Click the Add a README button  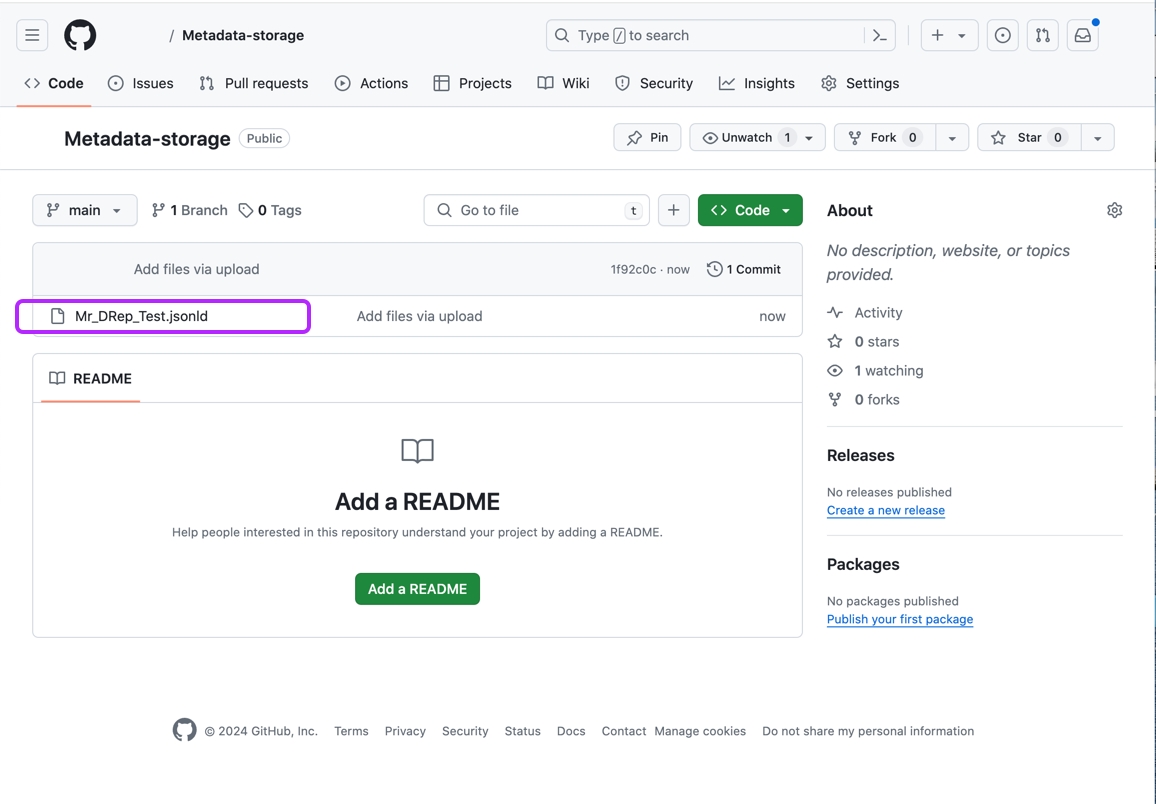(417, 589)
